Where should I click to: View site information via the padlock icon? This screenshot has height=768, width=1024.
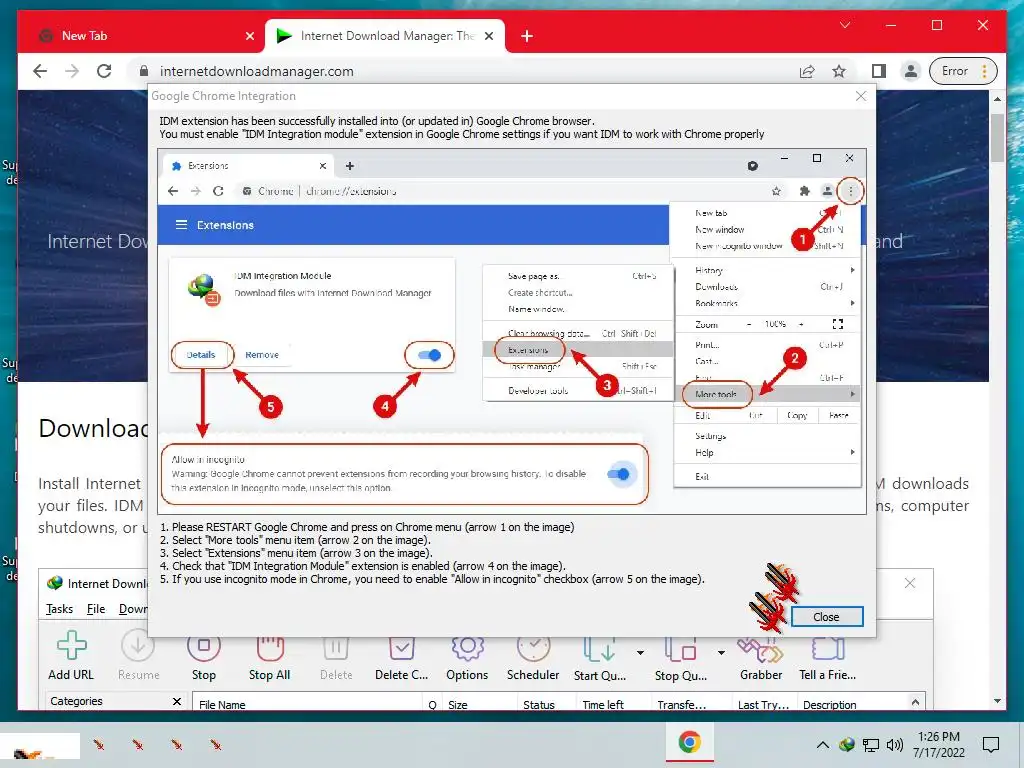(144, 71)
